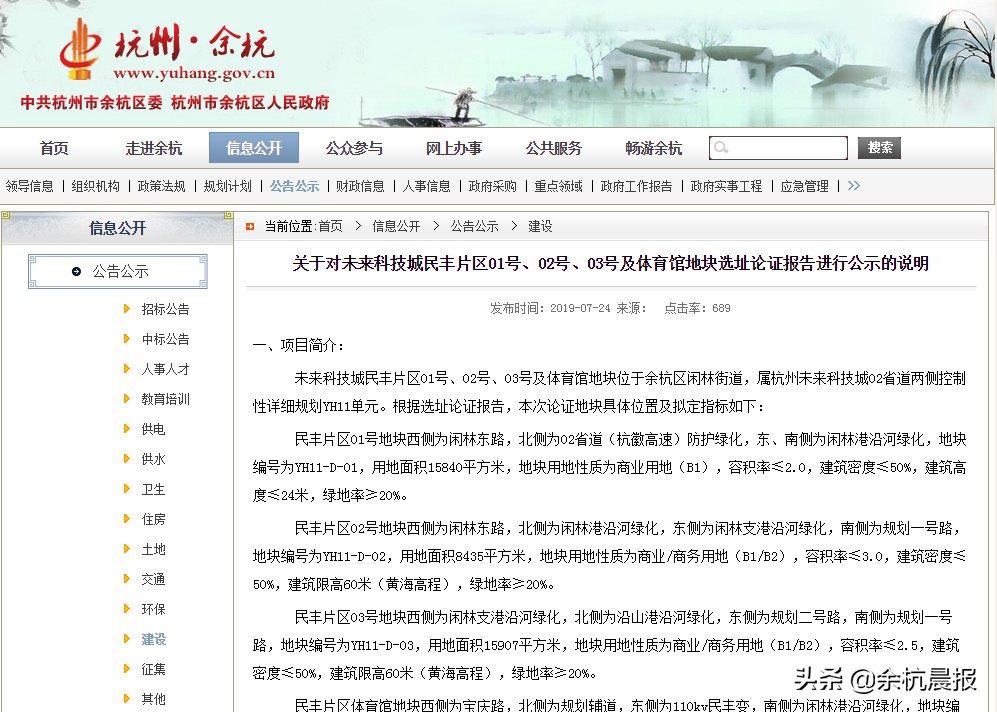Open the 公众参与 section
The image size is (997, 712).
tap(354, 147)
